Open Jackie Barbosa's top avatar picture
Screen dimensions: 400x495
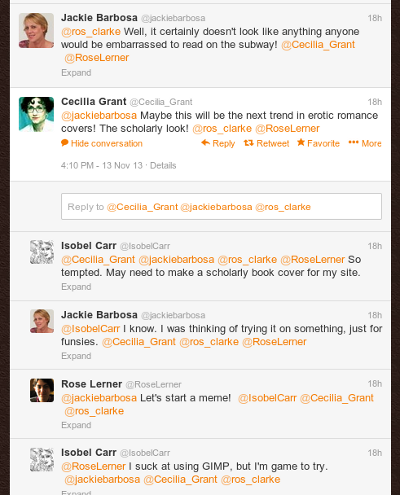(x=36, y=31)
